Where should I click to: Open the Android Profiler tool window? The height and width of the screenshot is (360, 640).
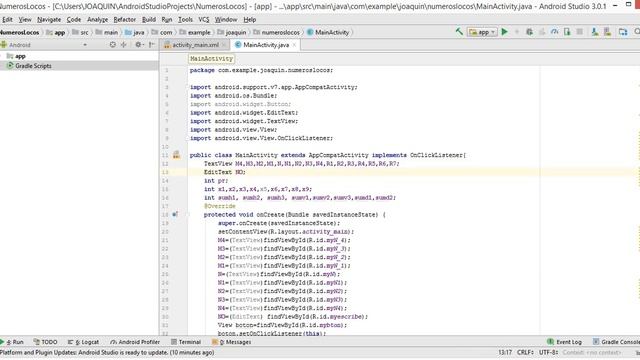tap(135, 342)
